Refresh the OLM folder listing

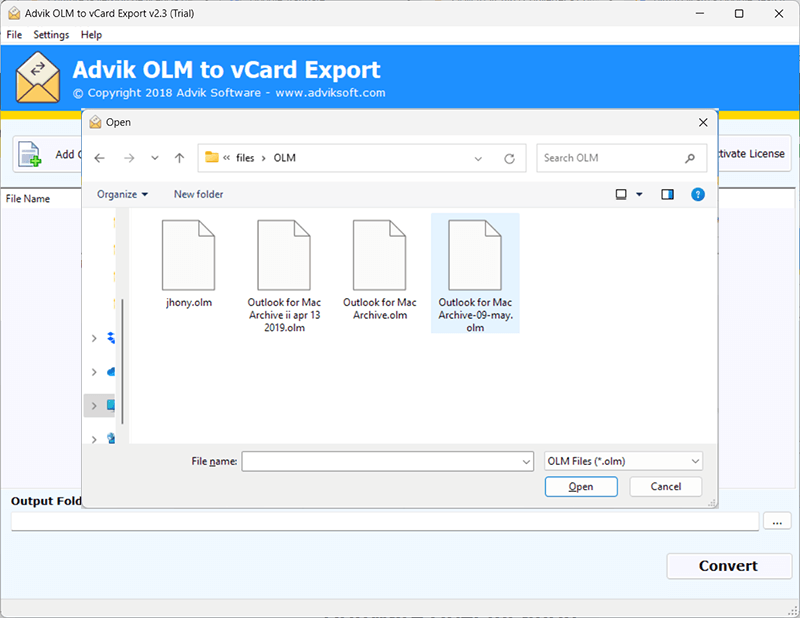tap(509, 159)
